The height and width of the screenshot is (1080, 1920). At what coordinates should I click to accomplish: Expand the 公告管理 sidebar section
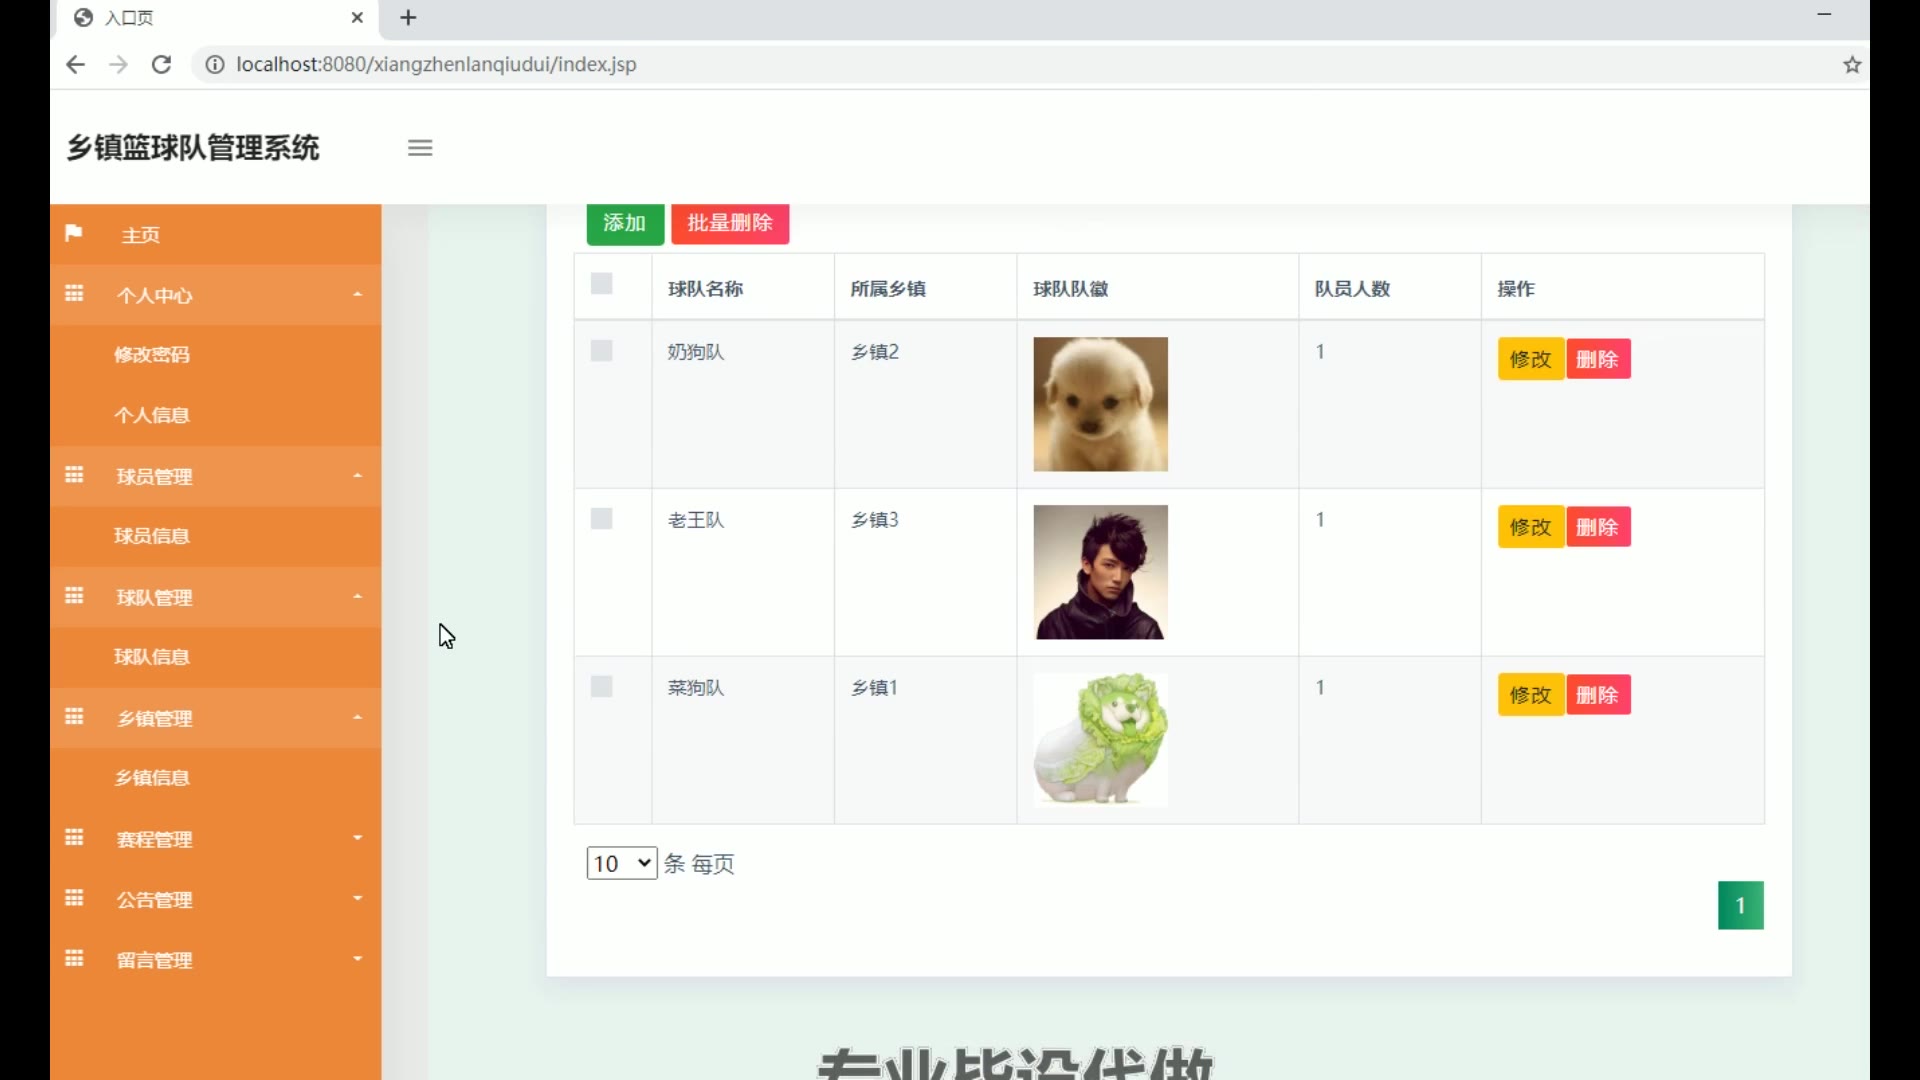[215, 899]
